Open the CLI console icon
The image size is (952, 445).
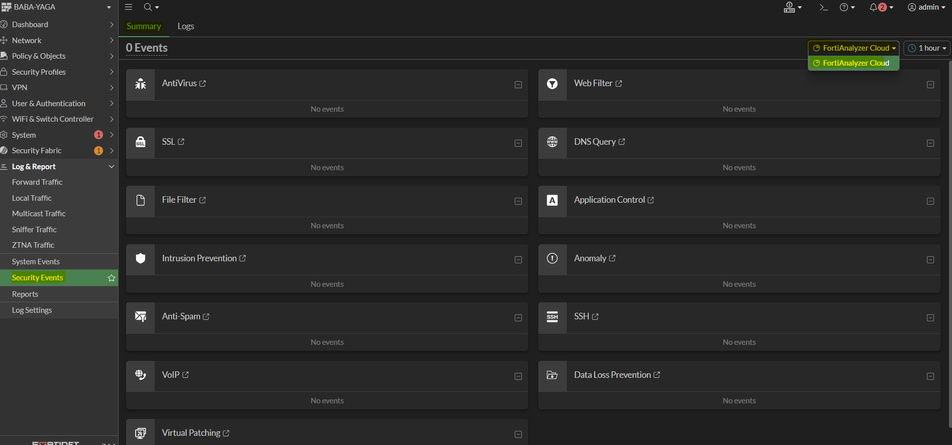pos(823,7)
